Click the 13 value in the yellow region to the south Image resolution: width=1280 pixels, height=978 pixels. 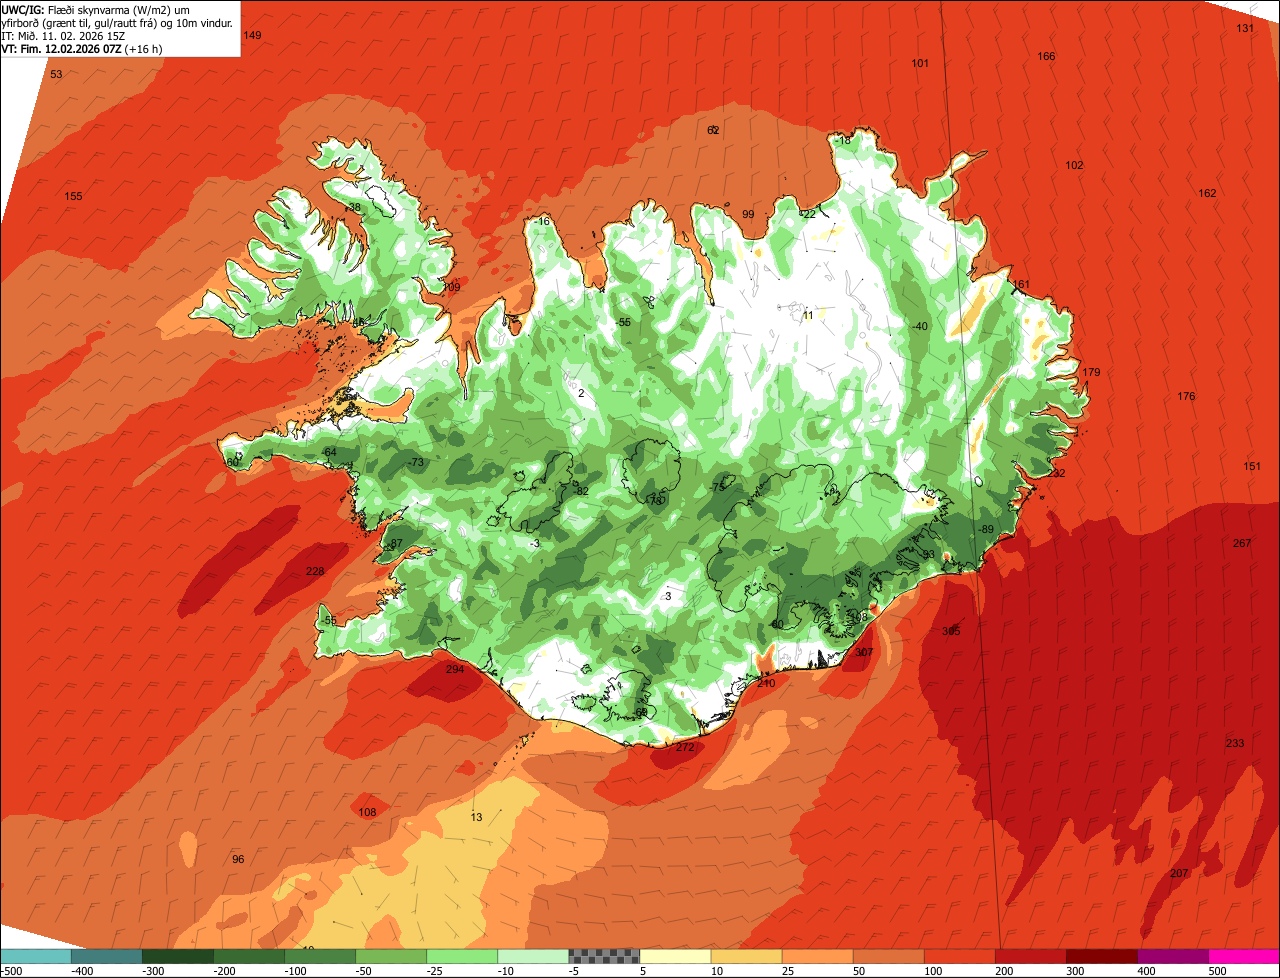[x=476, y=817]
